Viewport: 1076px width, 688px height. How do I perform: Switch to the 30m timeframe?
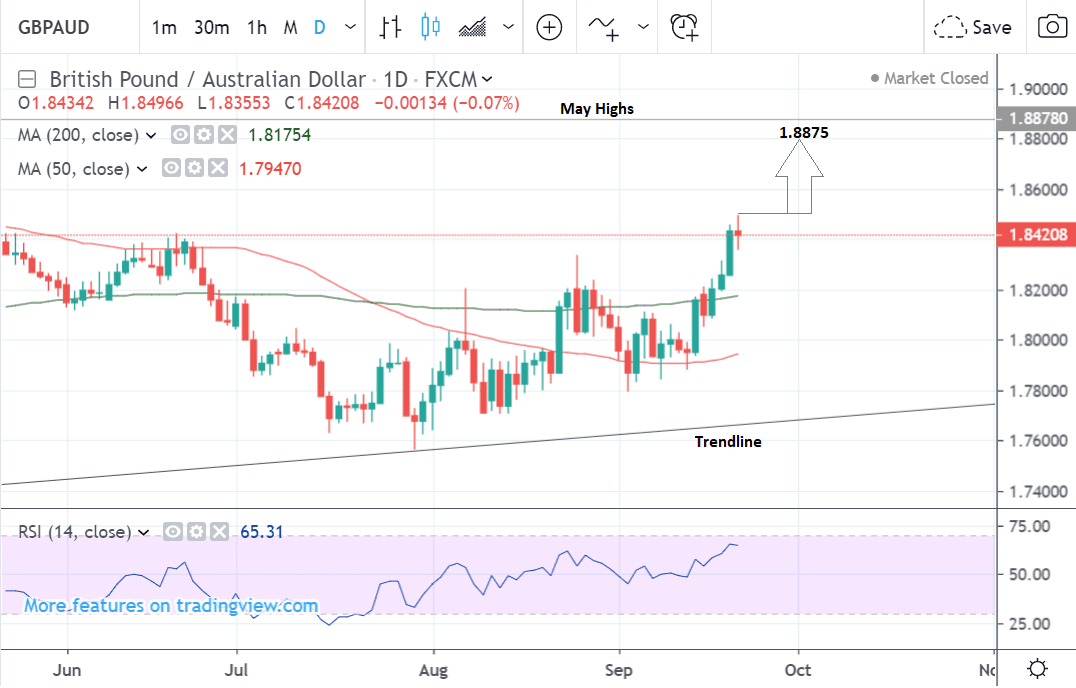tap(212, 27)
